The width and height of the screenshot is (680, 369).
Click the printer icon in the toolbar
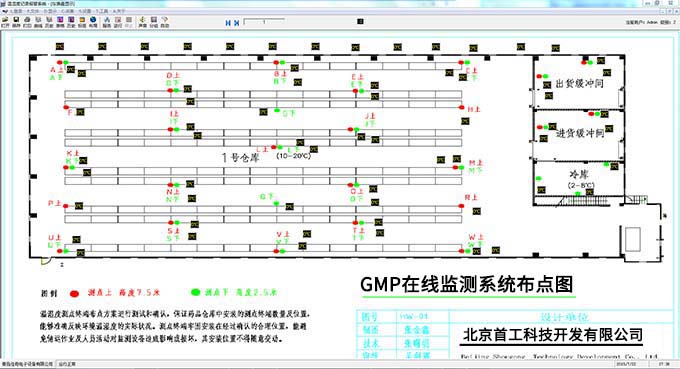[x=27, y=20]
